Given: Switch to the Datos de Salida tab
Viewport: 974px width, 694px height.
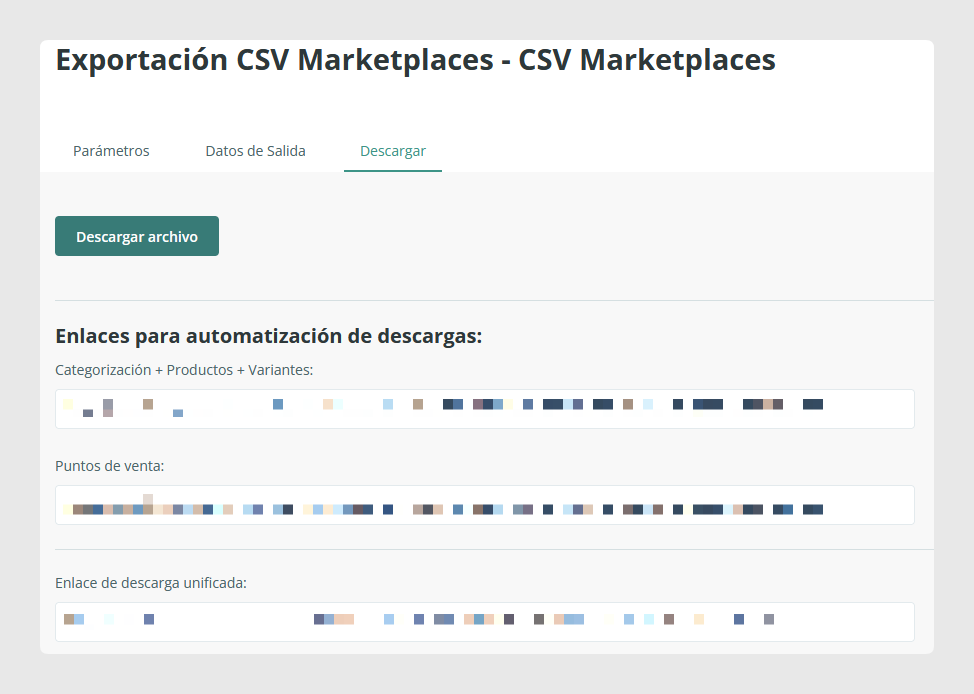Looking at the screenshot, I should point(255,151).
